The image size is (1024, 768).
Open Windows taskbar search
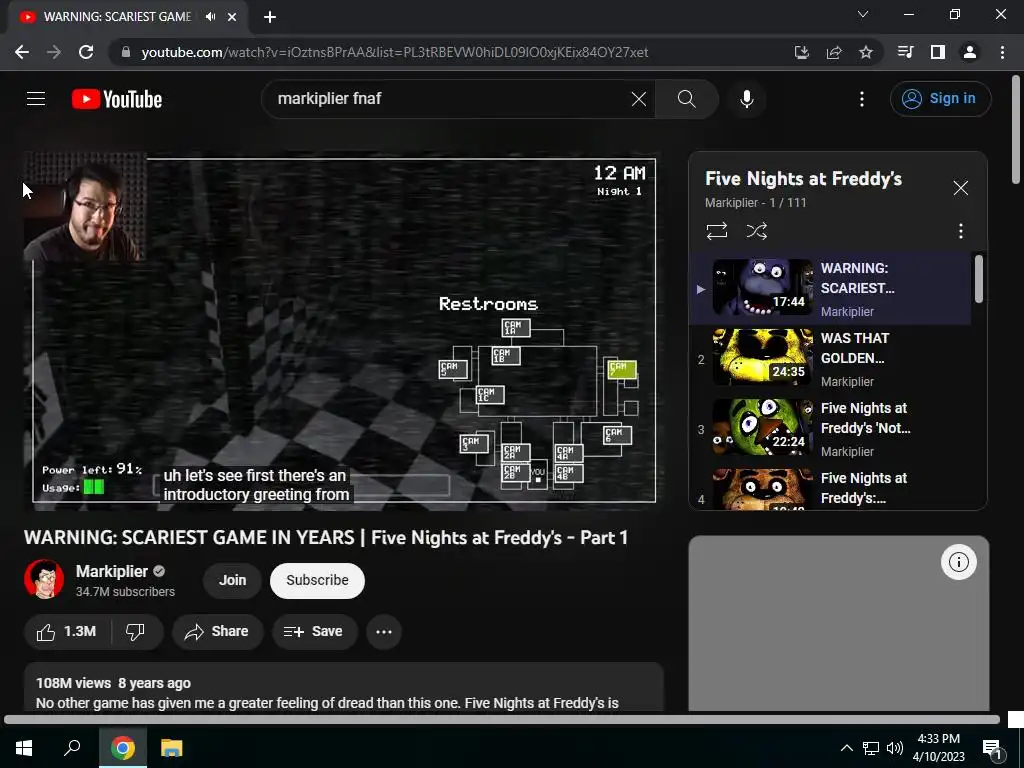[72, 748]
